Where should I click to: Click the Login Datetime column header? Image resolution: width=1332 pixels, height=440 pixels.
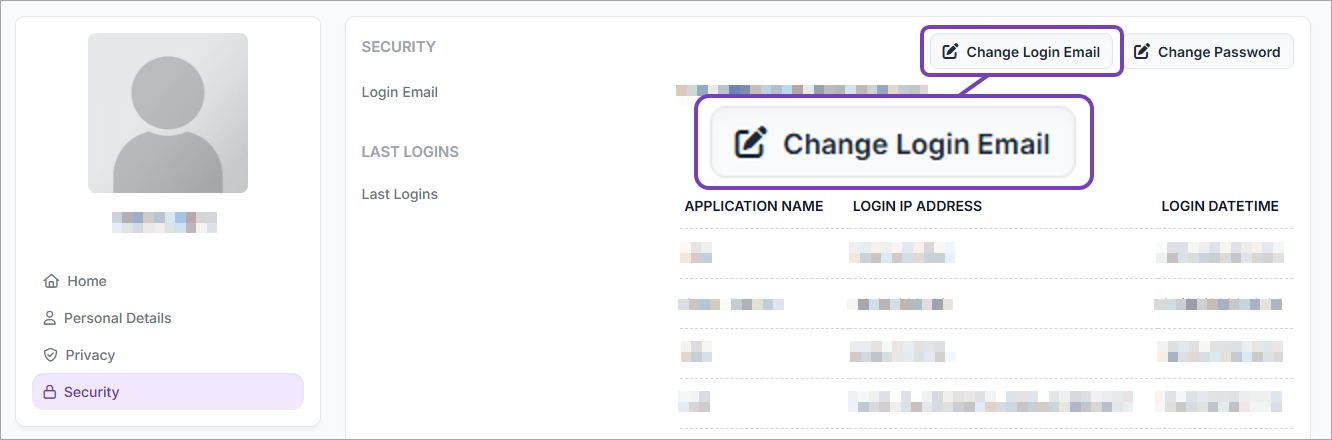(1220, 206)
